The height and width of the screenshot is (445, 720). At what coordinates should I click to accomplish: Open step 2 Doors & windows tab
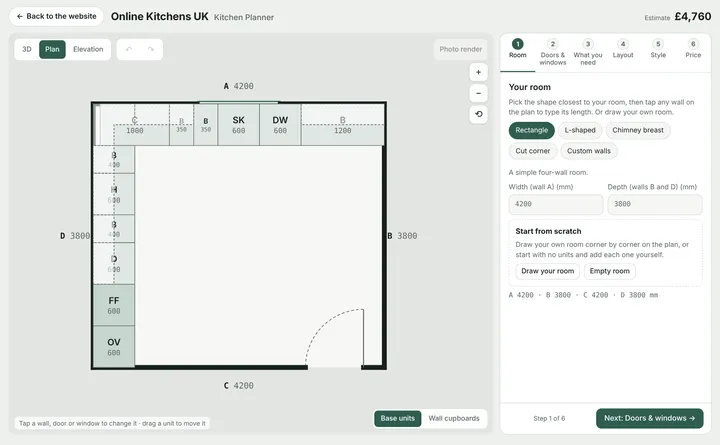pos(552,52)
